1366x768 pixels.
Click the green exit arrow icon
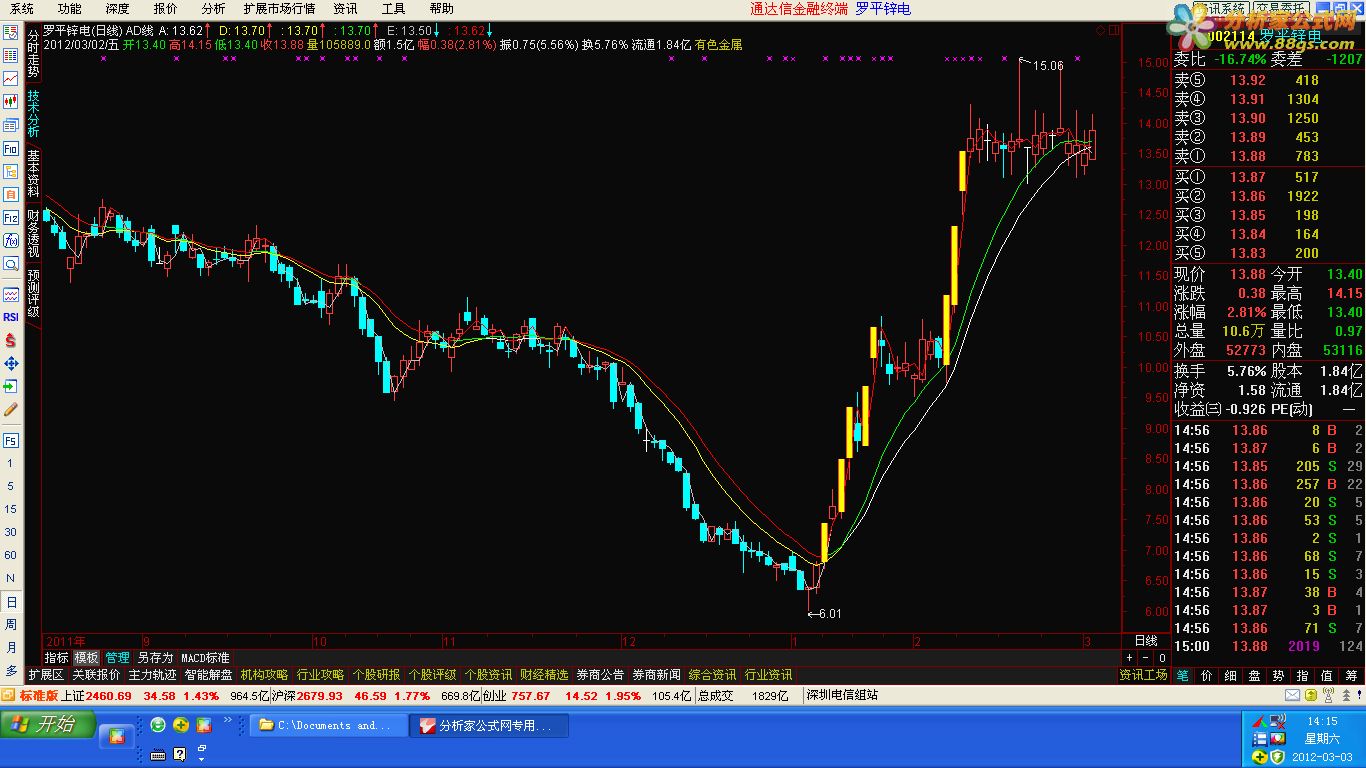tap(11, 387)
